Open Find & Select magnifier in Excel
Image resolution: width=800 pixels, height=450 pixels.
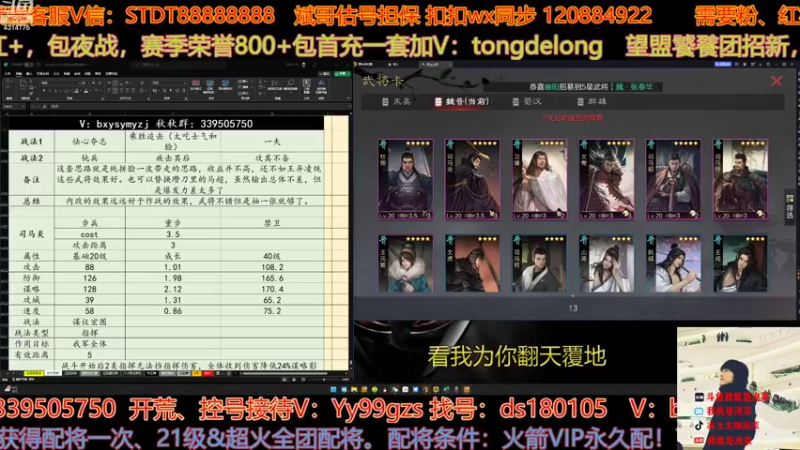[290, 85]
